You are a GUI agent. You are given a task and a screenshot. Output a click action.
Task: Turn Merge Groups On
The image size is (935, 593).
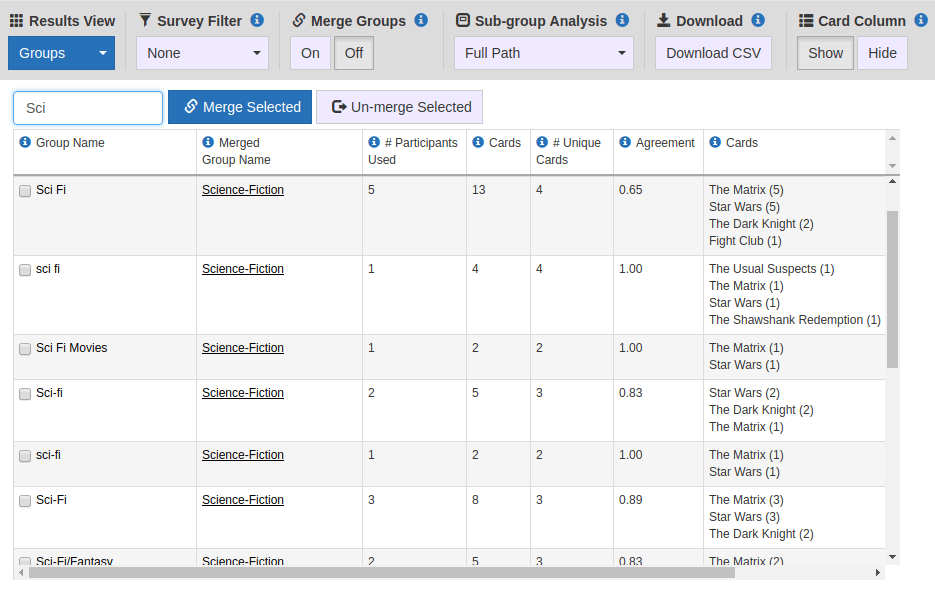(310, 53)
